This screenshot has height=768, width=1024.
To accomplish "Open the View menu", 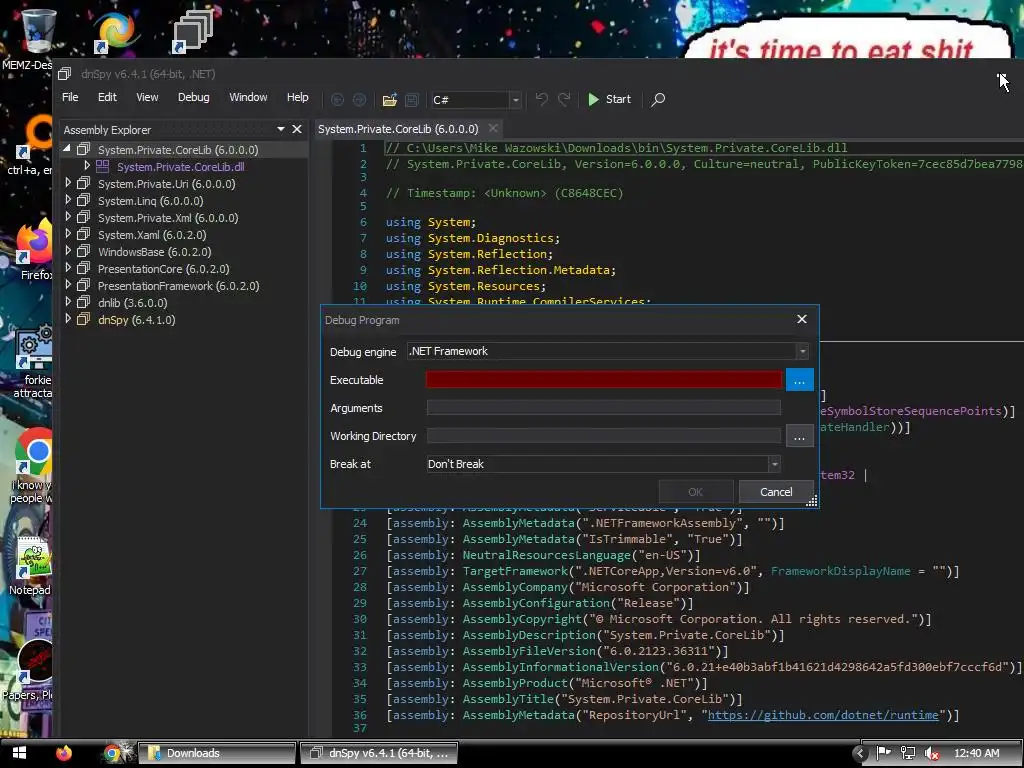I will pyautogui.click(x=147, y=97).
